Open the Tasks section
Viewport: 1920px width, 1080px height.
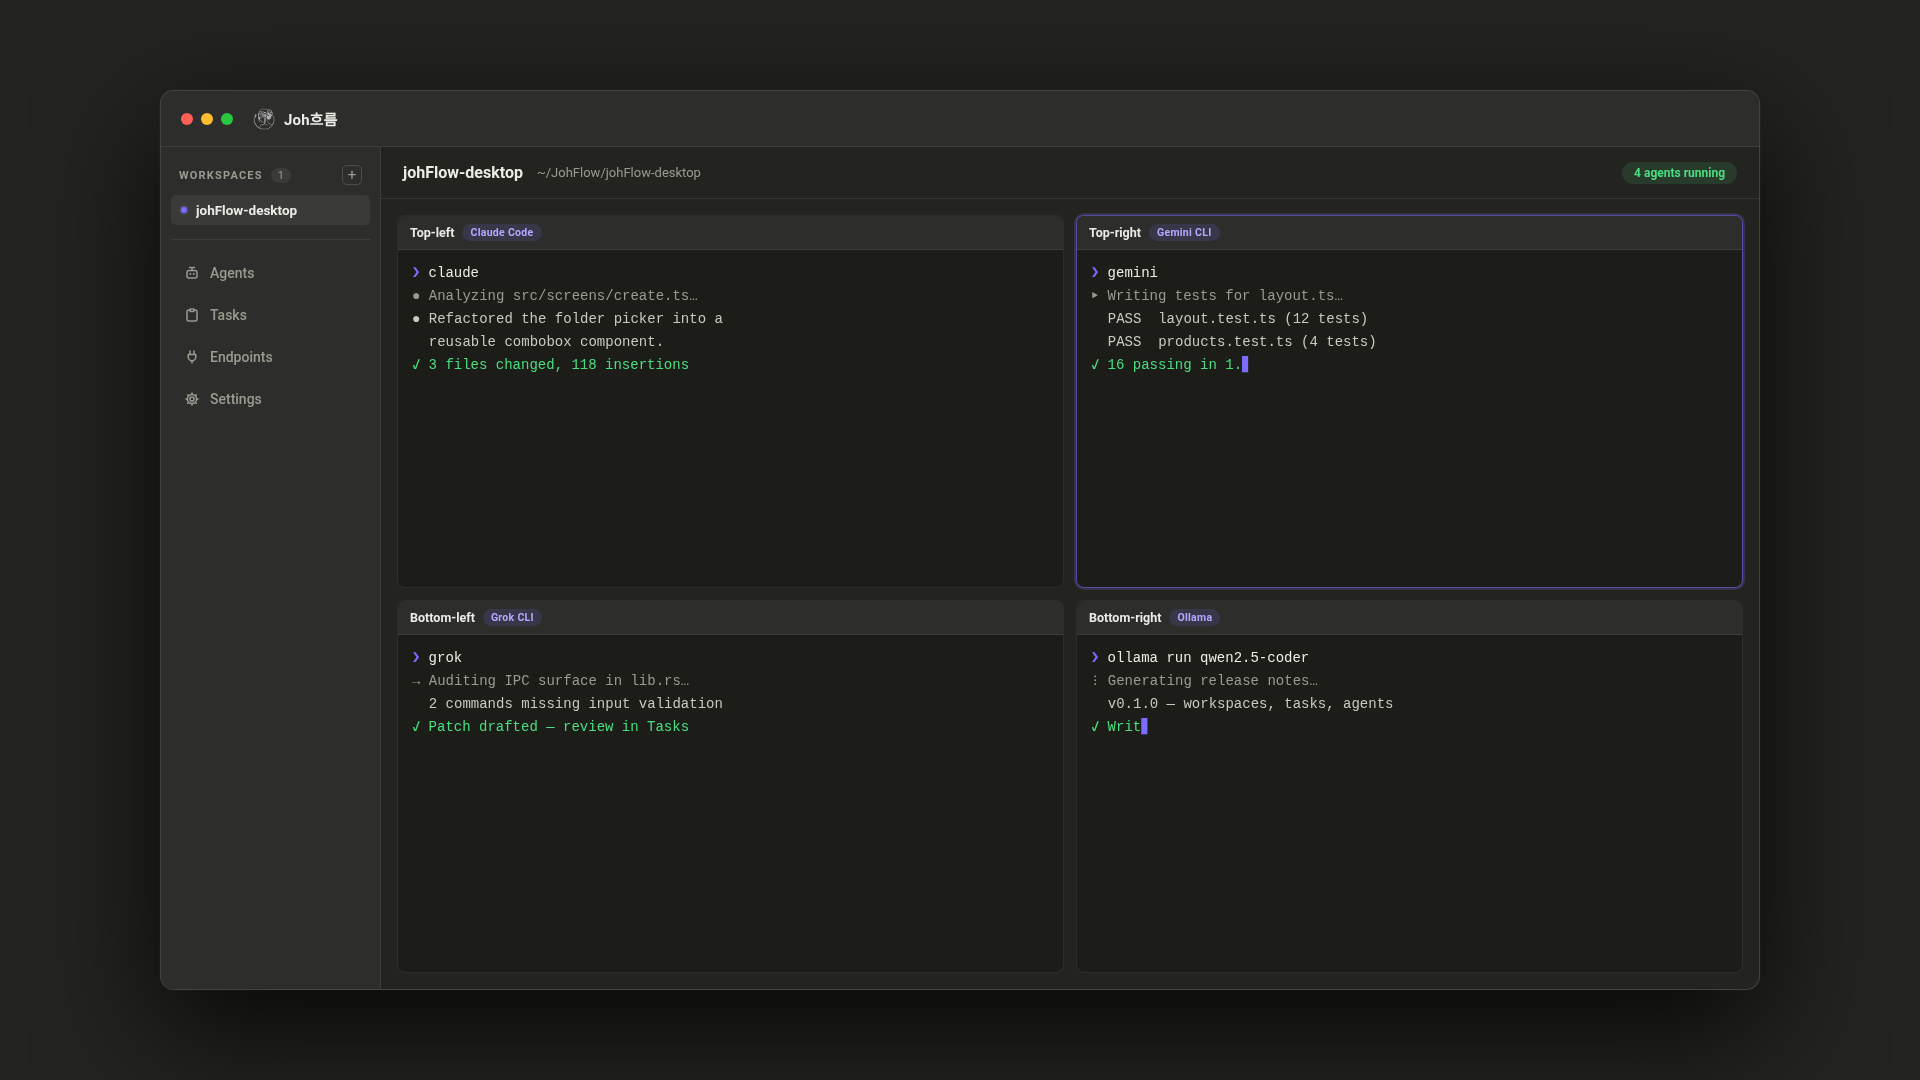270,315
